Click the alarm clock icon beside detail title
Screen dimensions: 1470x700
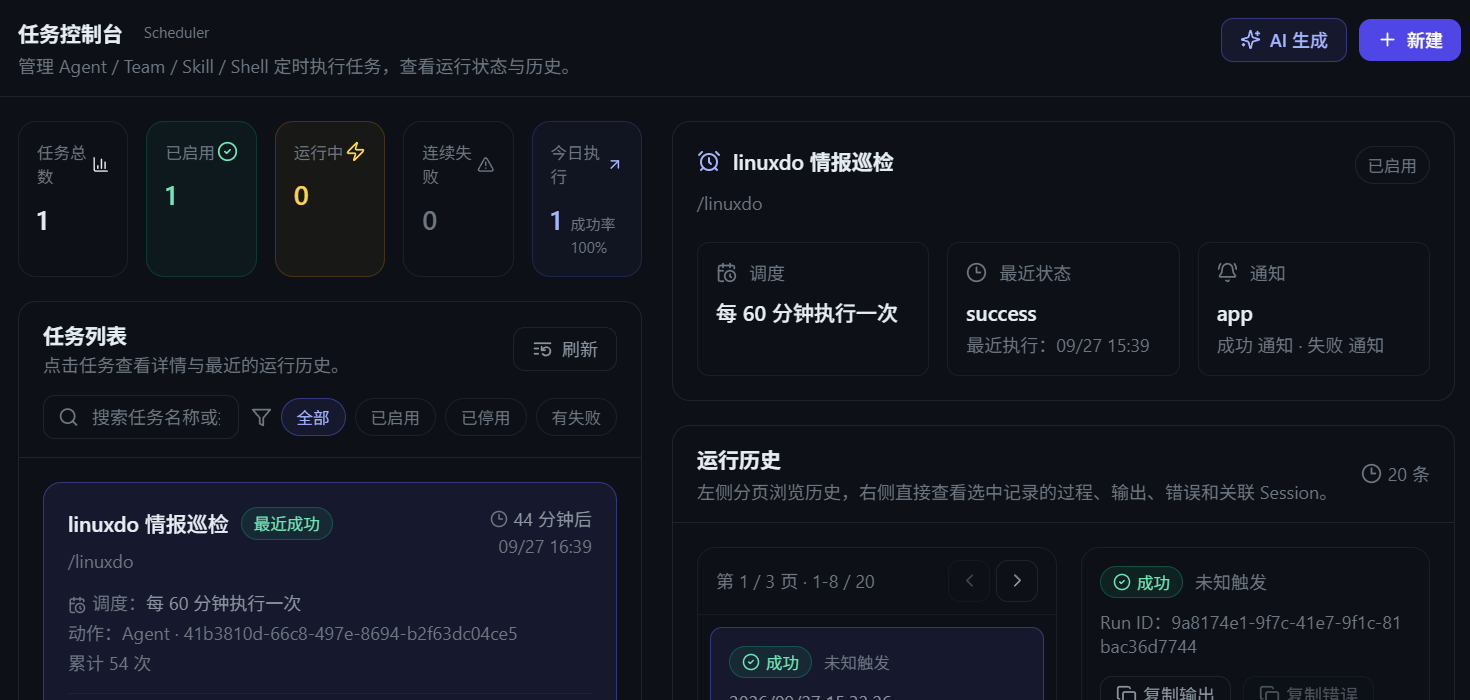point(709,161)
